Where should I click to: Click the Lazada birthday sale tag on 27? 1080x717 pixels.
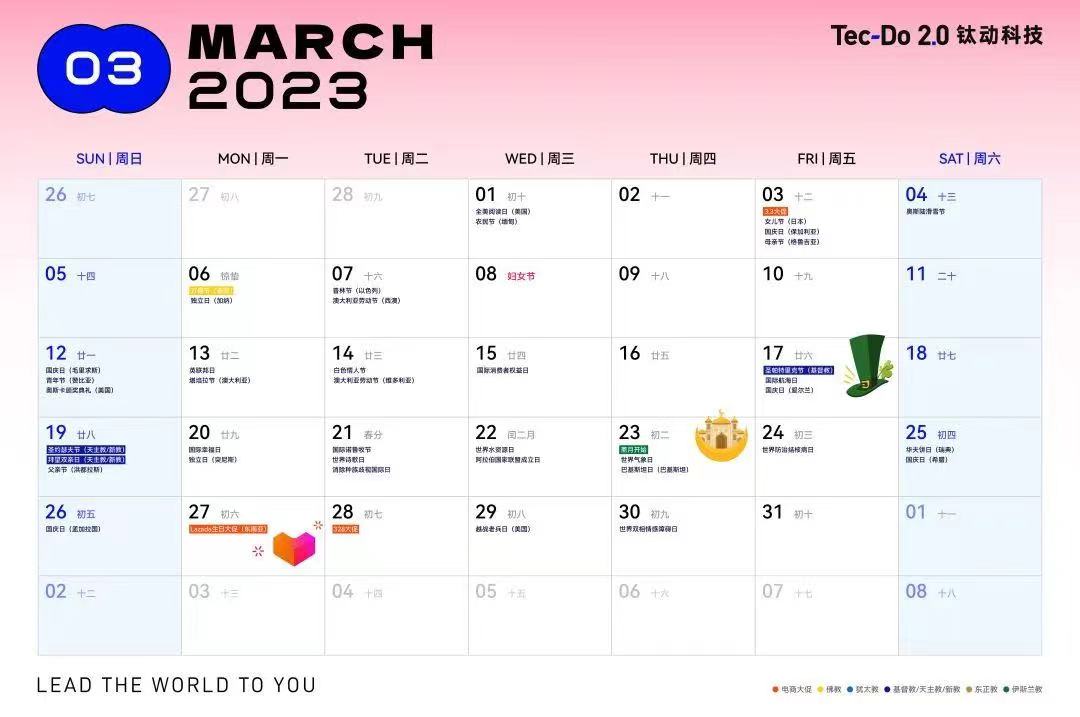[228, 529]
